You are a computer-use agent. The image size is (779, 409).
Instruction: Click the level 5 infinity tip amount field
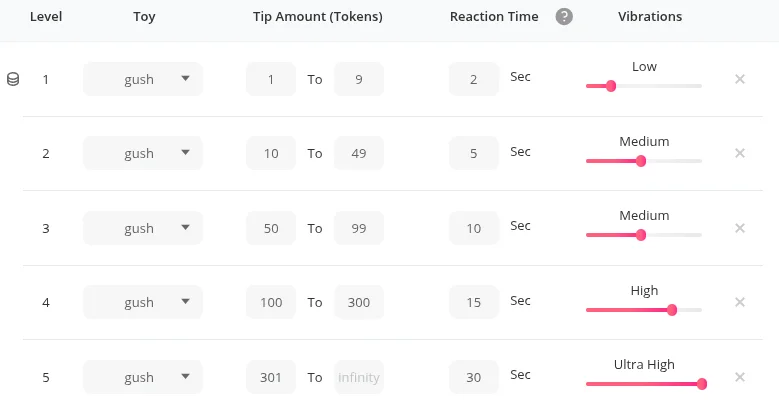pos(359,377)
